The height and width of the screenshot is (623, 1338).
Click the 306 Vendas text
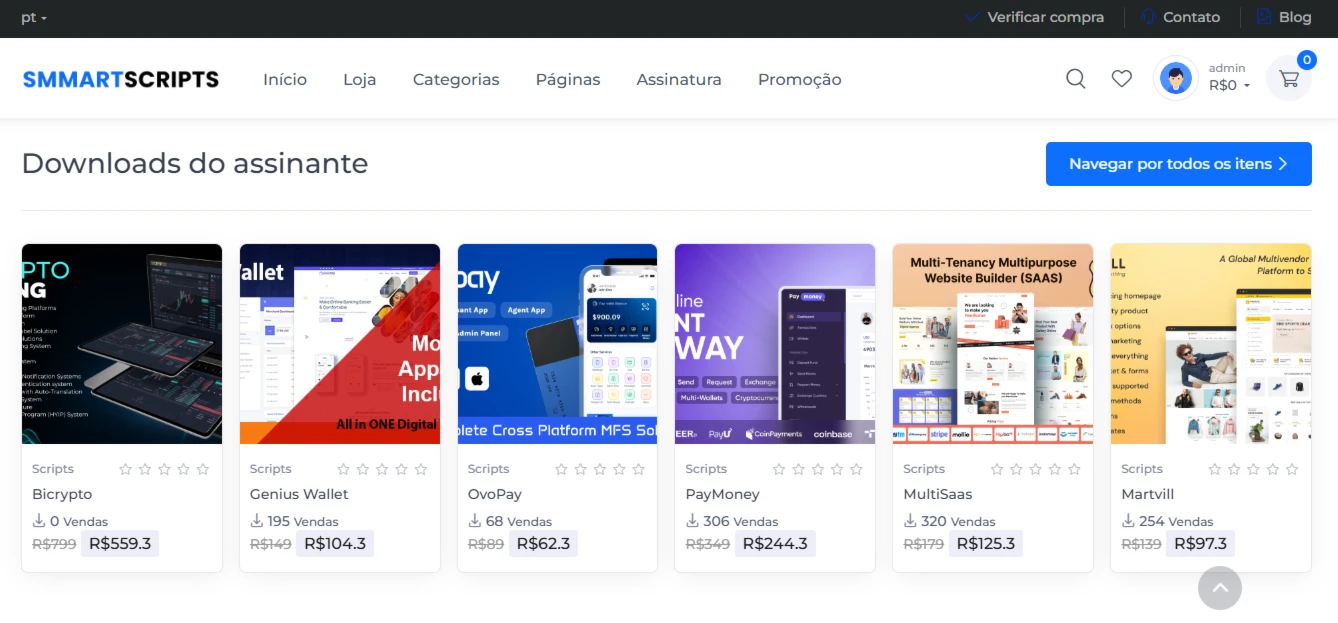click(741, 521)
